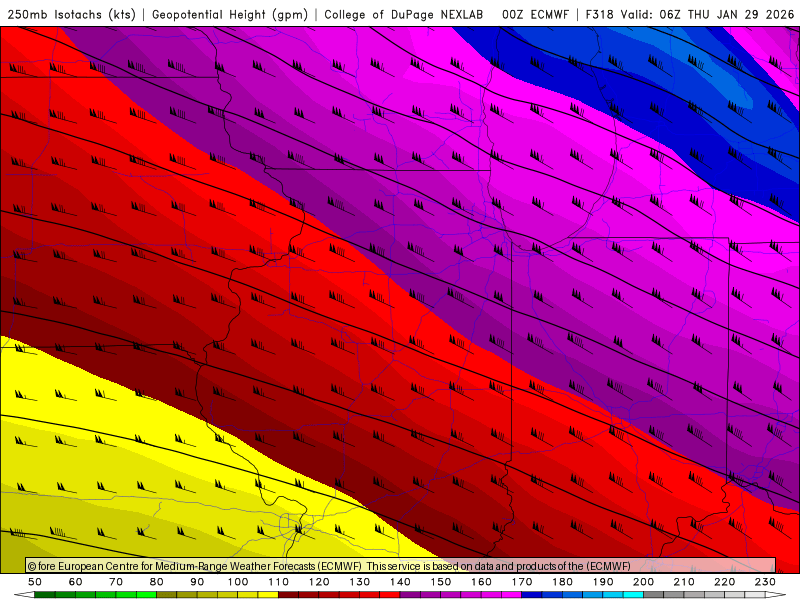800x600 pixels.
Task: Click the '50' legend label
Action: click(35, 582)
